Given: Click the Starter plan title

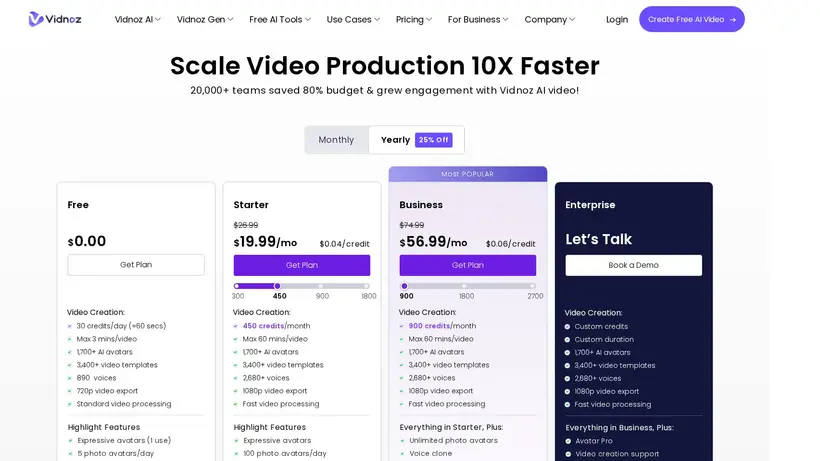Looking at the screenshot, I should pos(251,205).
